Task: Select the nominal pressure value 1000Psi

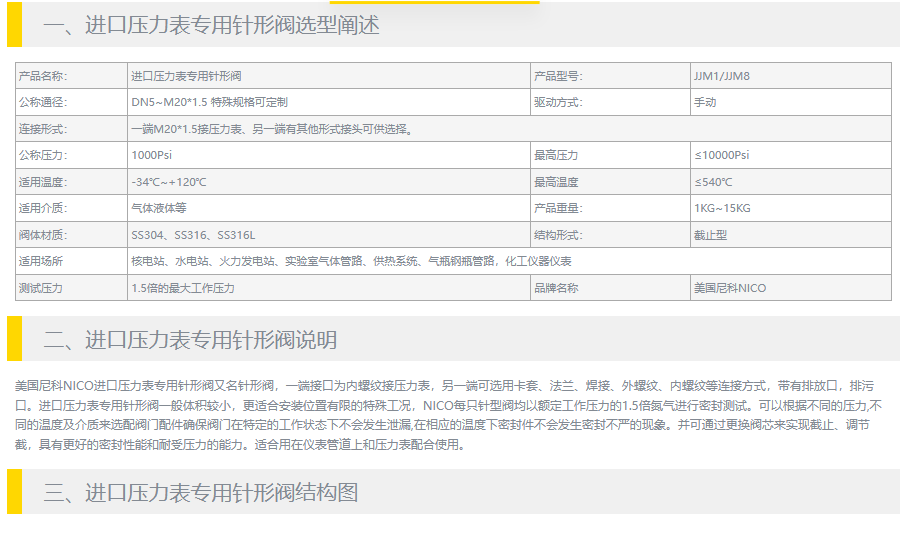Action: [x=152, y=155]
